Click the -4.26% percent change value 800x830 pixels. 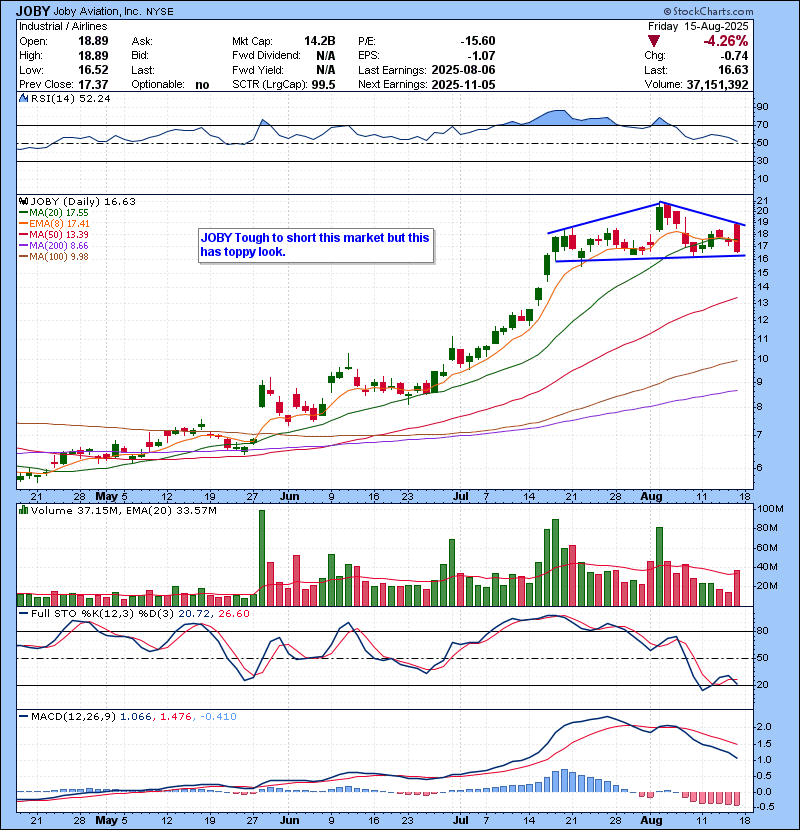[725, 41]
